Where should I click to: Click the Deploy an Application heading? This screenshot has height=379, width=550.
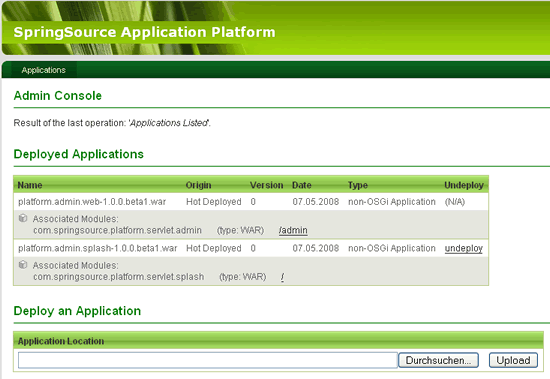[x=77, y=311]
